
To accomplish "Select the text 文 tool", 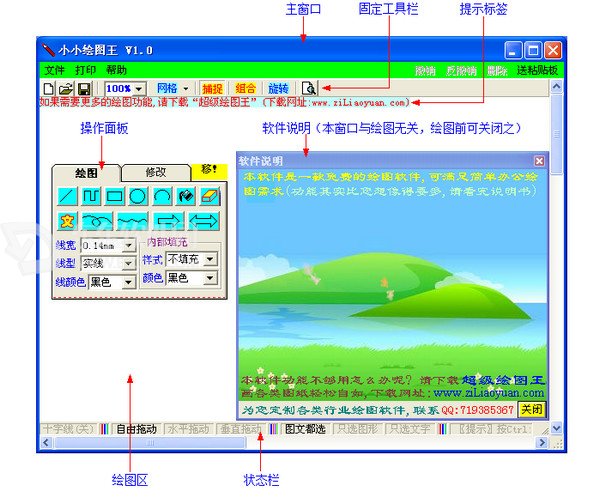I will coord(67,221).
